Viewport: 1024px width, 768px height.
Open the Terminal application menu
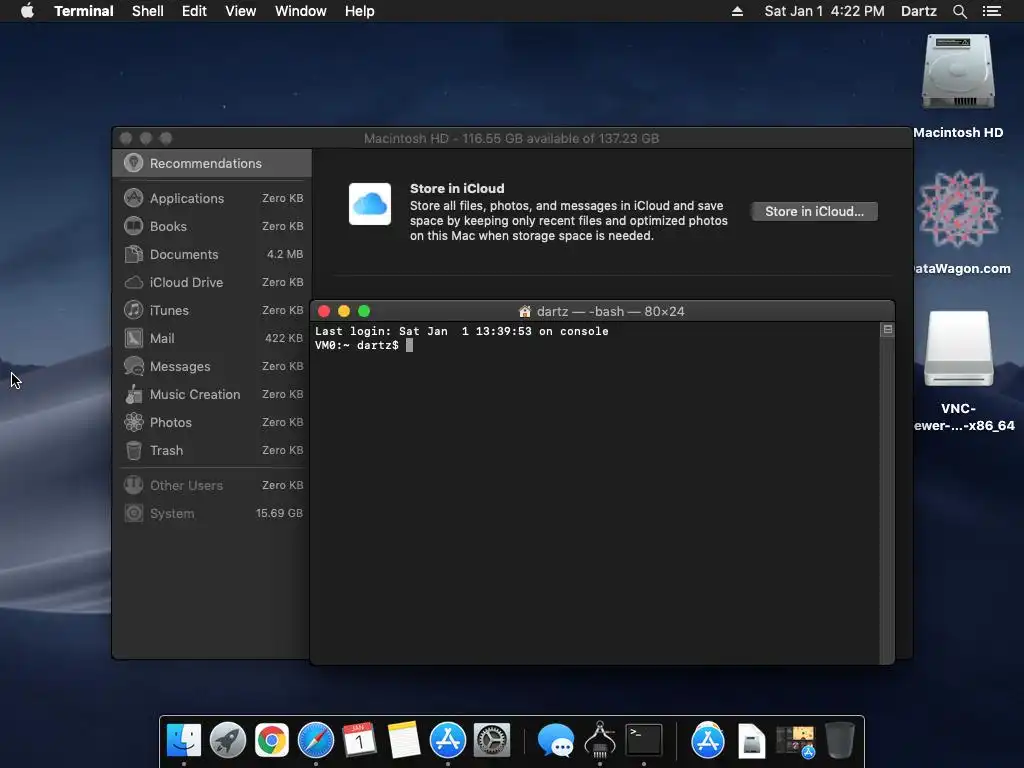pos(84,11)
